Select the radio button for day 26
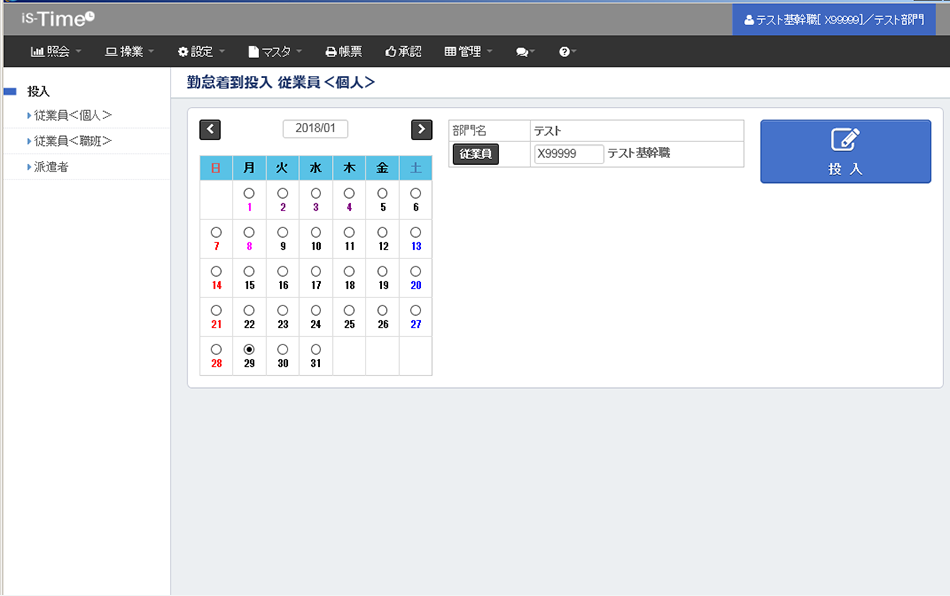The height and width of the screenshot is (596, 950). pyautogui.click(x=382, y=311)
